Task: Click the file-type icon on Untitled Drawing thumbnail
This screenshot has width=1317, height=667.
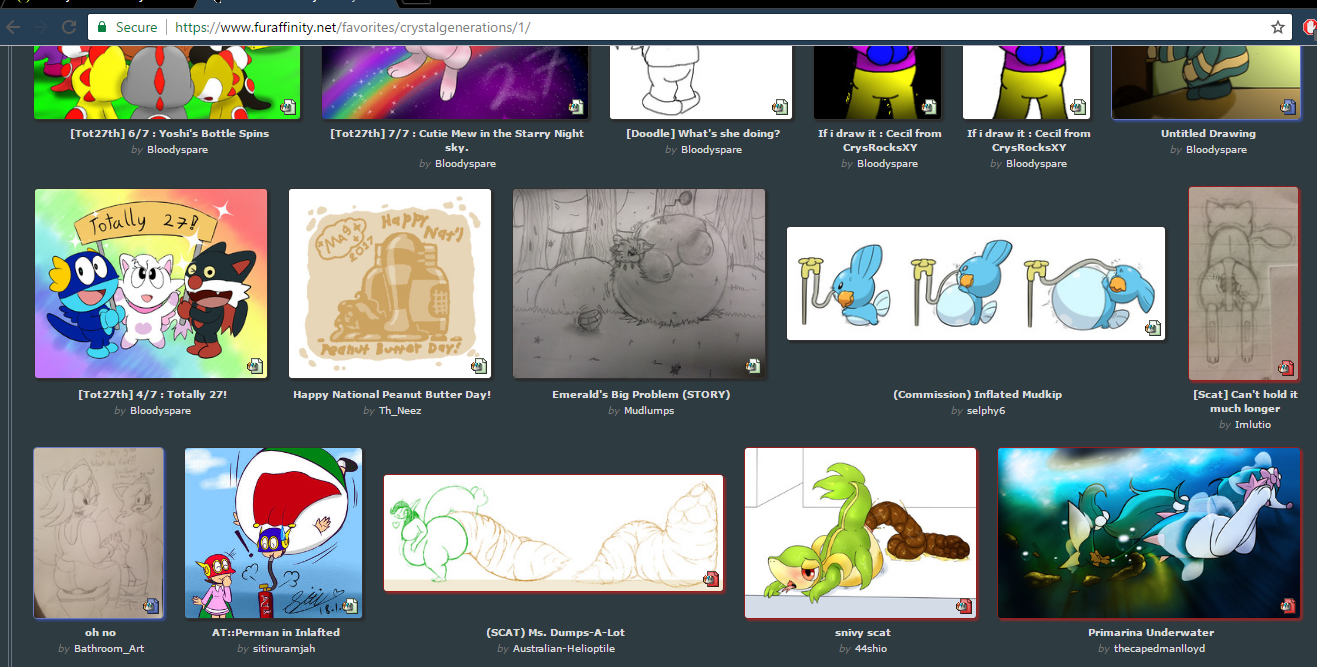Action: pos(1288,106)
